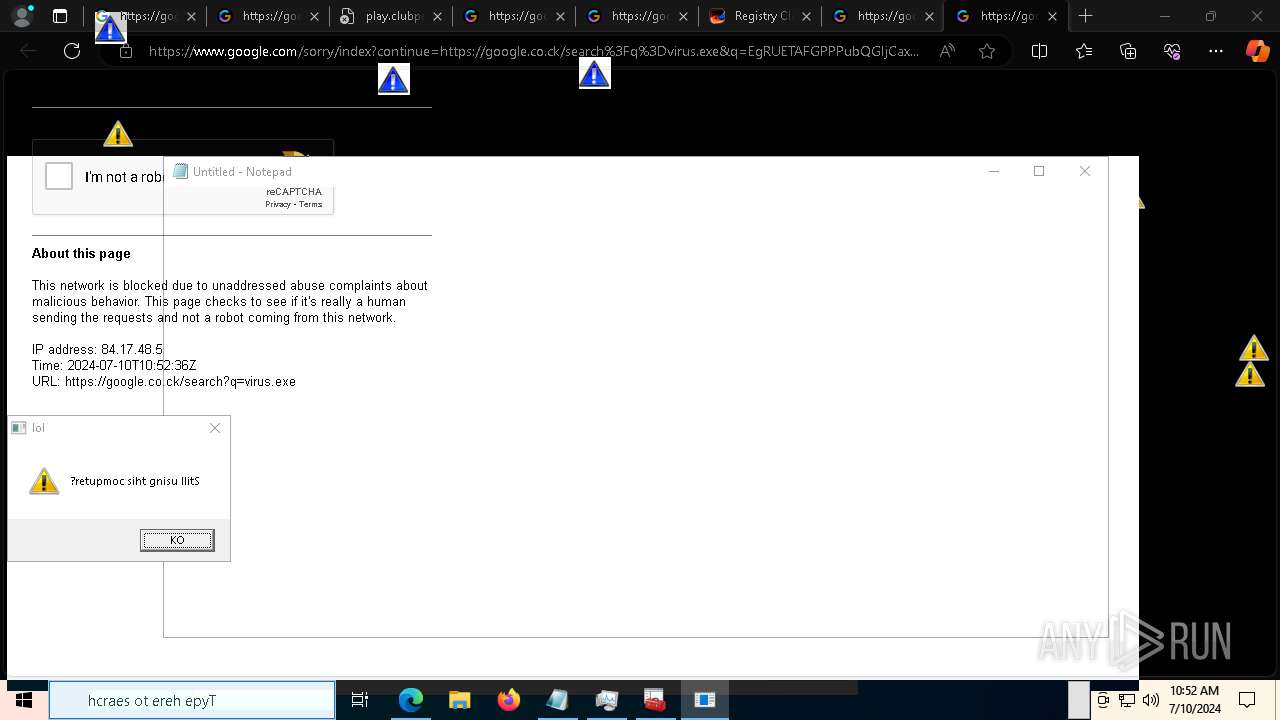
Task: Go back using browser back arrow
Action: click(28, 51)
